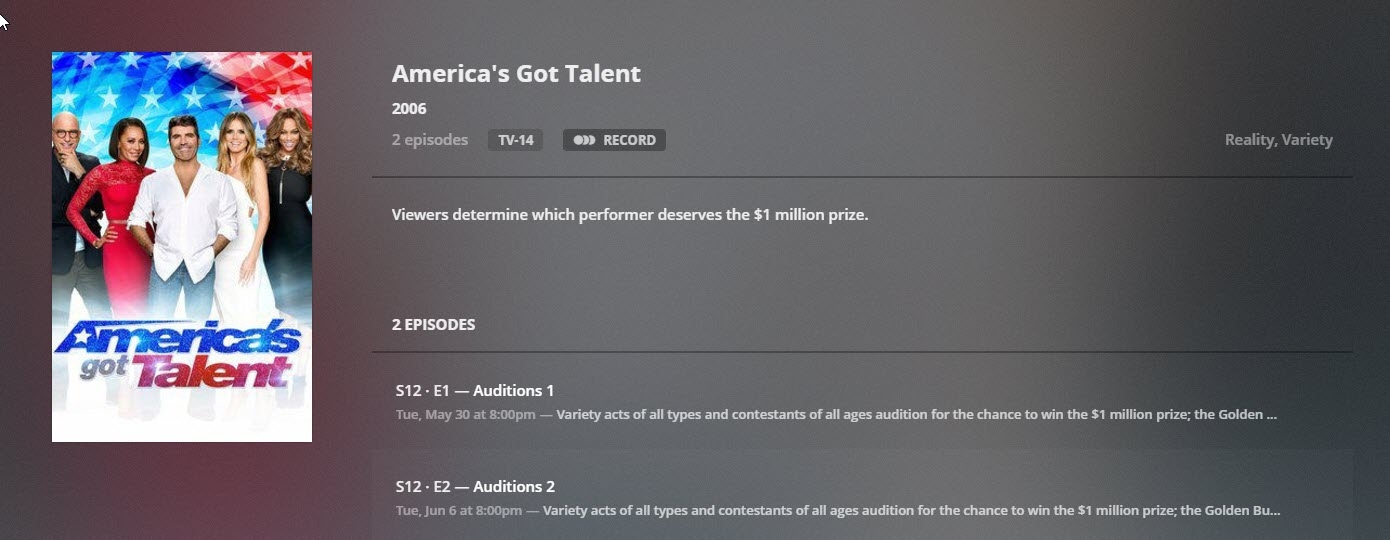Expand the truncated ellipsis on Auditions 1 description

coord(1271,415)
